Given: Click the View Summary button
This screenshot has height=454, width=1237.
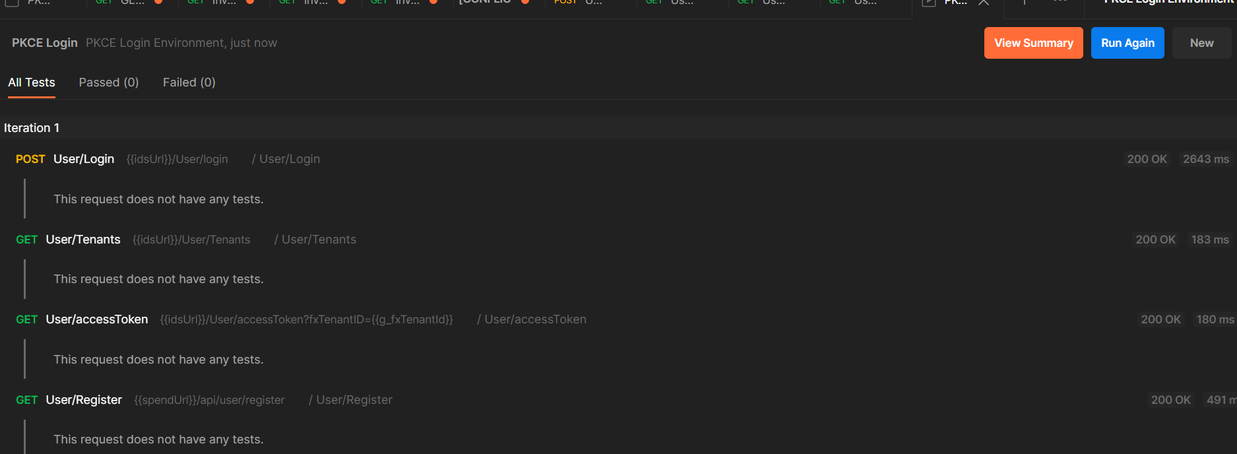Looking at the screenshot, I should click(x=1033, y=43).
